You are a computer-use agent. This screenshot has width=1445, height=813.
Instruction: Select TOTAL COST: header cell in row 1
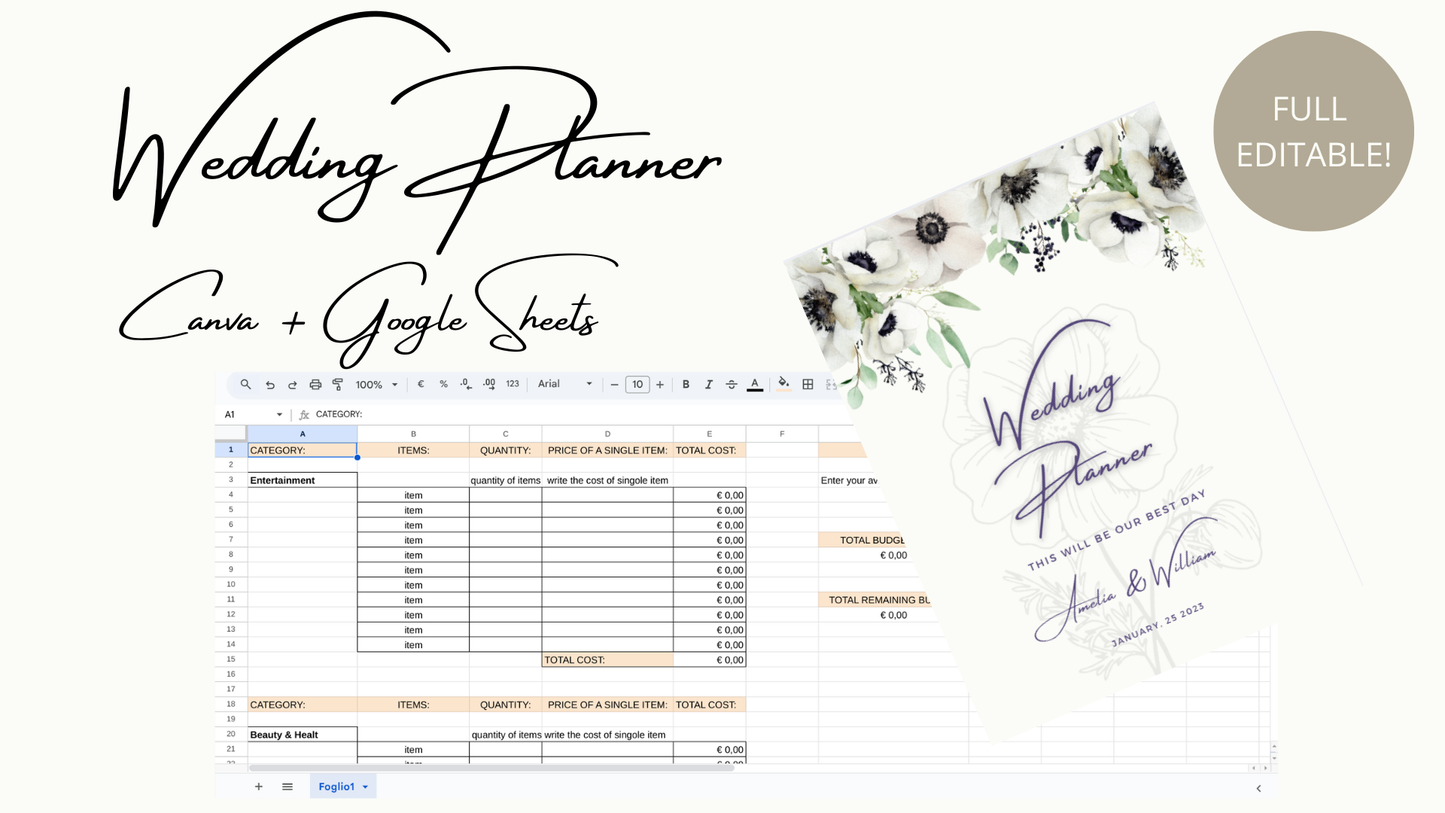[x=710, y=450]
